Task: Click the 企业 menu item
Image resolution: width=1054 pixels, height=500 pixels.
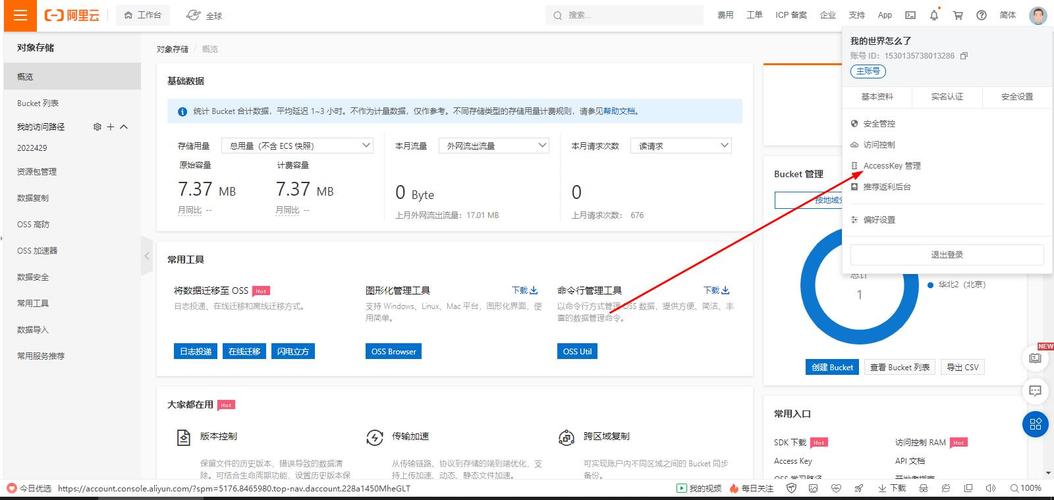Action: 827,15
